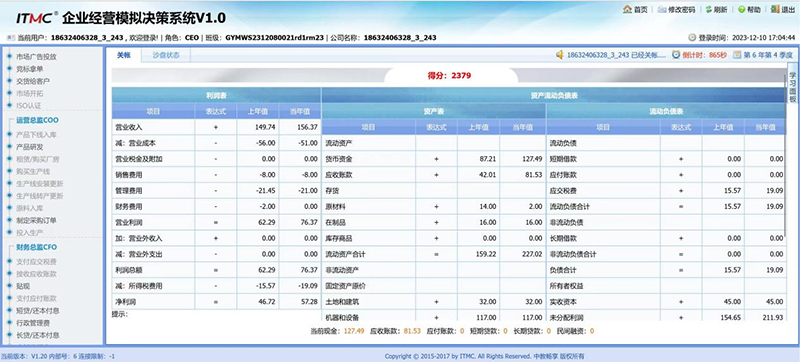Click the 得分: 2379 score banner
This screenshot has width=800, height=362.
tap(449, 75)
